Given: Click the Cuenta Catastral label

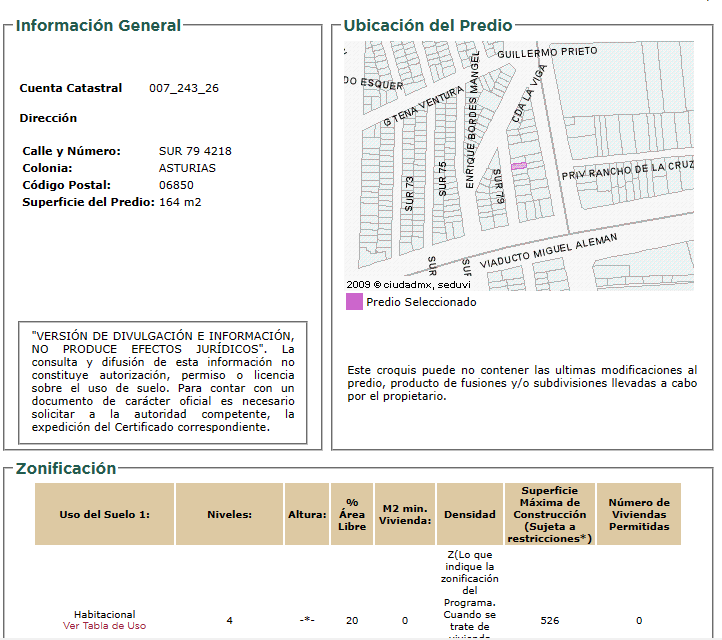Looking at the screenshot, I should pos(70,88).
